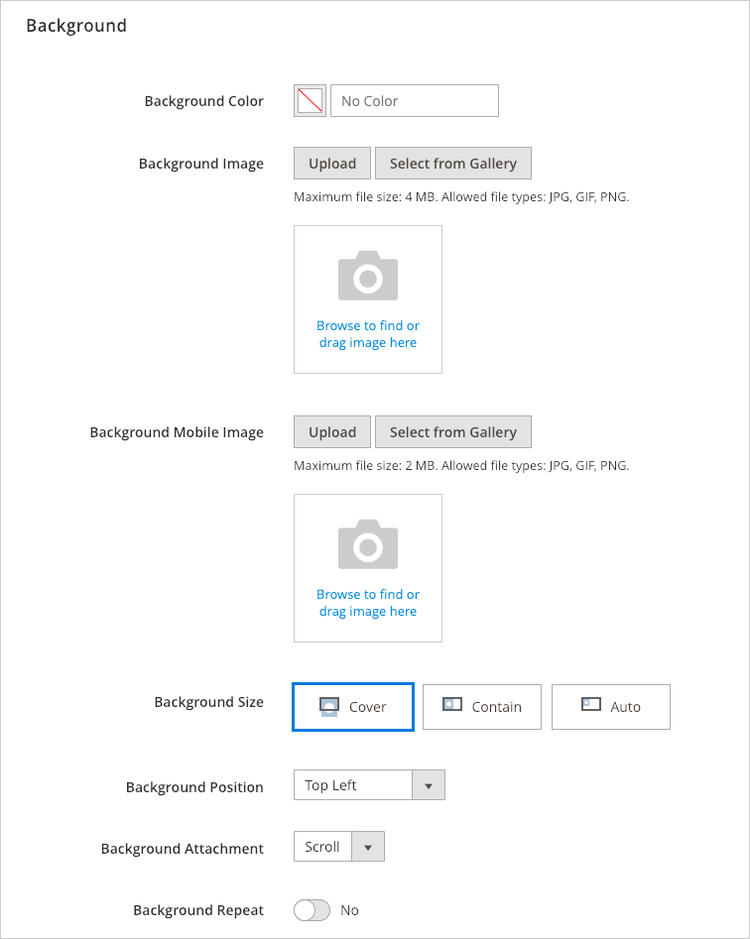The width and height of the screenshot is (750, 939).
Task: Select the Cover tab in Background Size
Action: [x=352, y=707]
